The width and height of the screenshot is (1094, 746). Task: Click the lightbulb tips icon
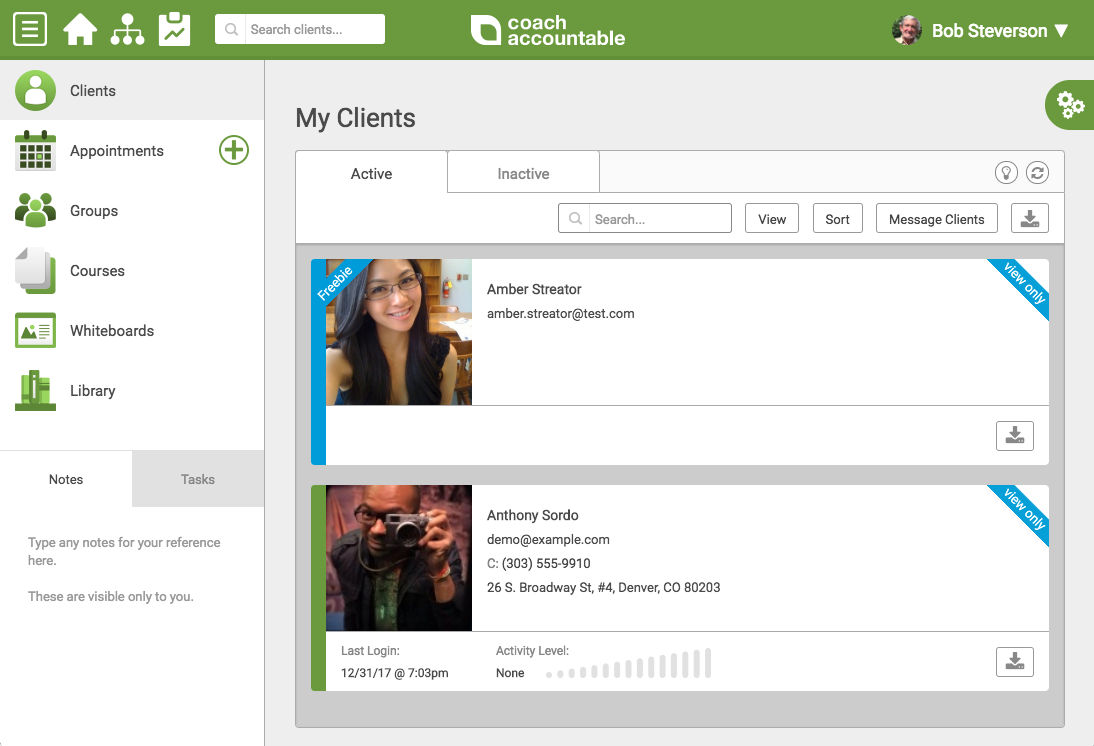tap(1006, 172)
